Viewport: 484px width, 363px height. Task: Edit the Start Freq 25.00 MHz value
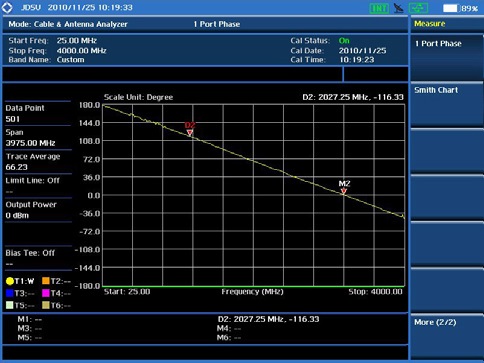click(x=77, y=41)
